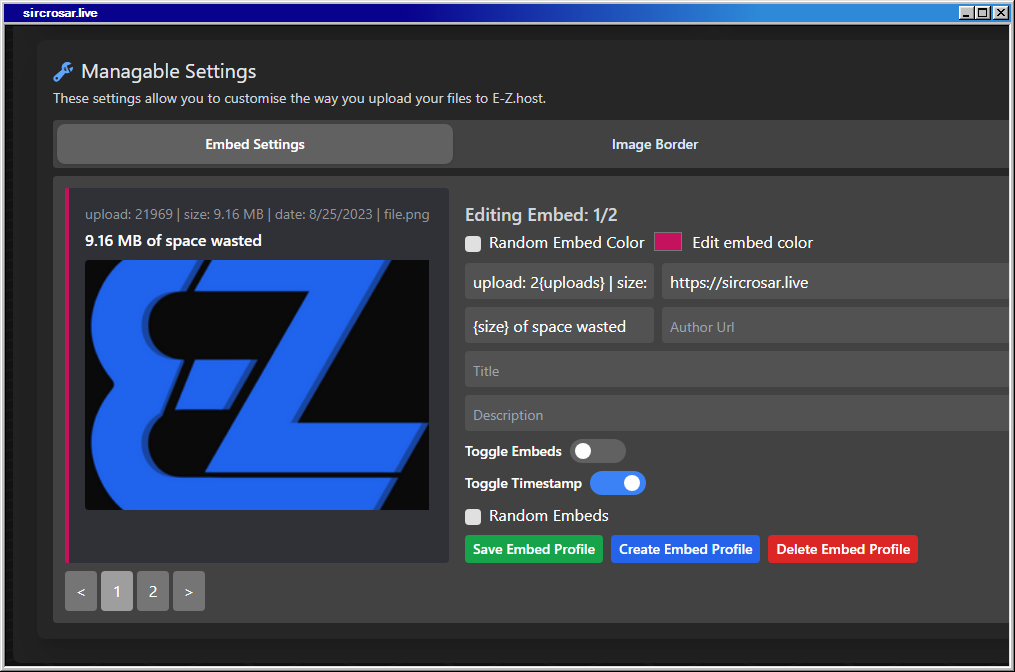The width and height of the screenshot is (1015, 672).
Task: Open the pink embed color swatch
Action: 668,242
